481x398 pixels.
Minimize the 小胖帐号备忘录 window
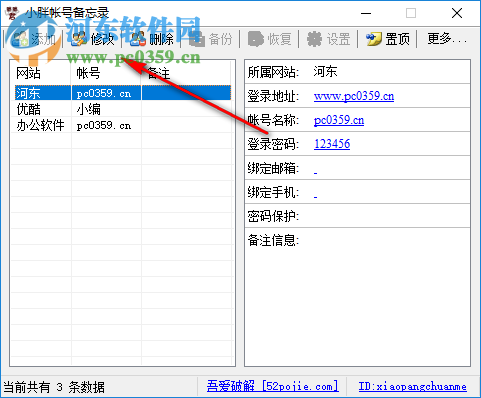coord(366,13)
